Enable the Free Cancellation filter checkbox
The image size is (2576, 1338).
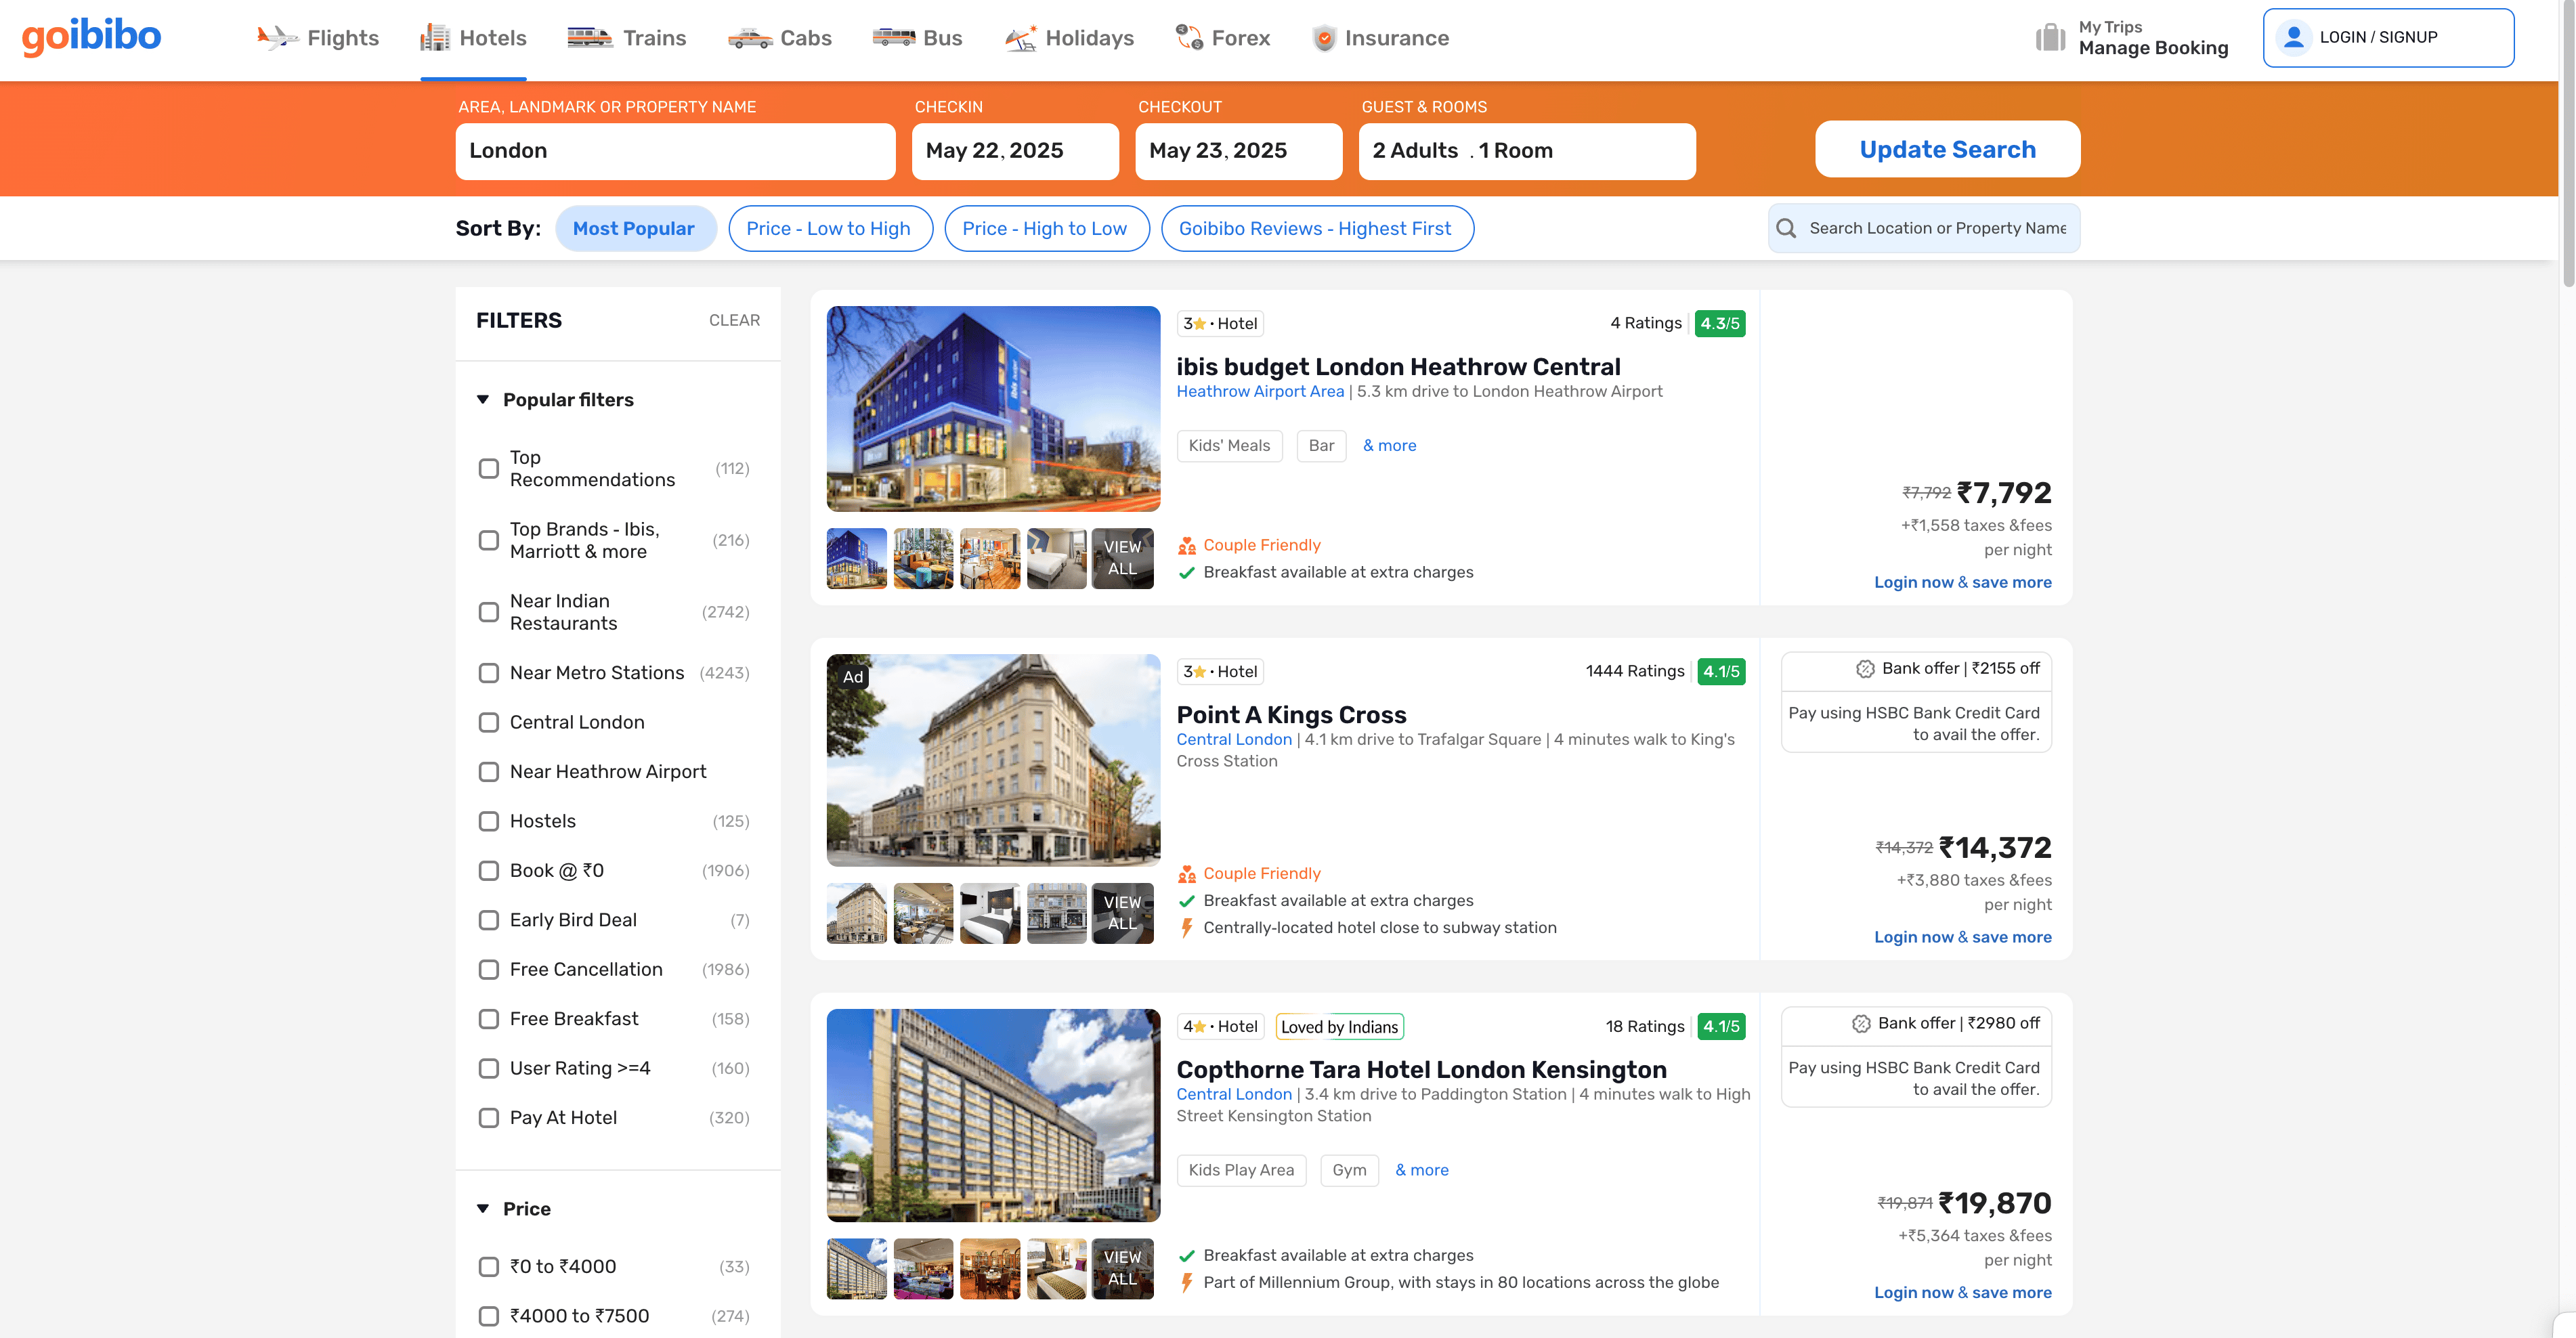(488, 969)
